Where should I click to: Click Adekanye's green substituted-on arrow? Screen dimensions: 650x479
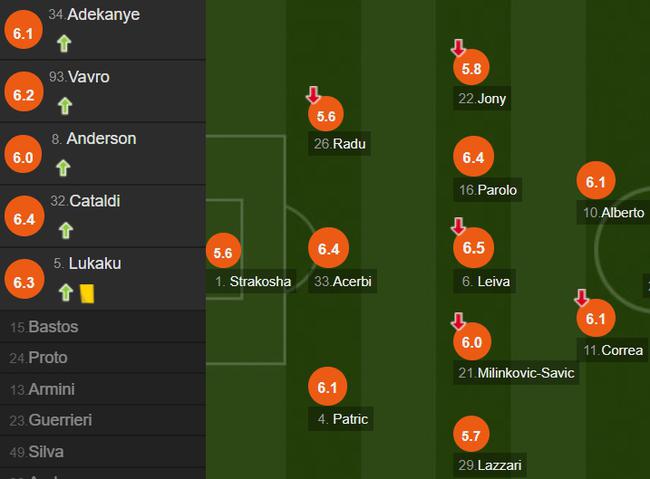[x=64, y=43]
